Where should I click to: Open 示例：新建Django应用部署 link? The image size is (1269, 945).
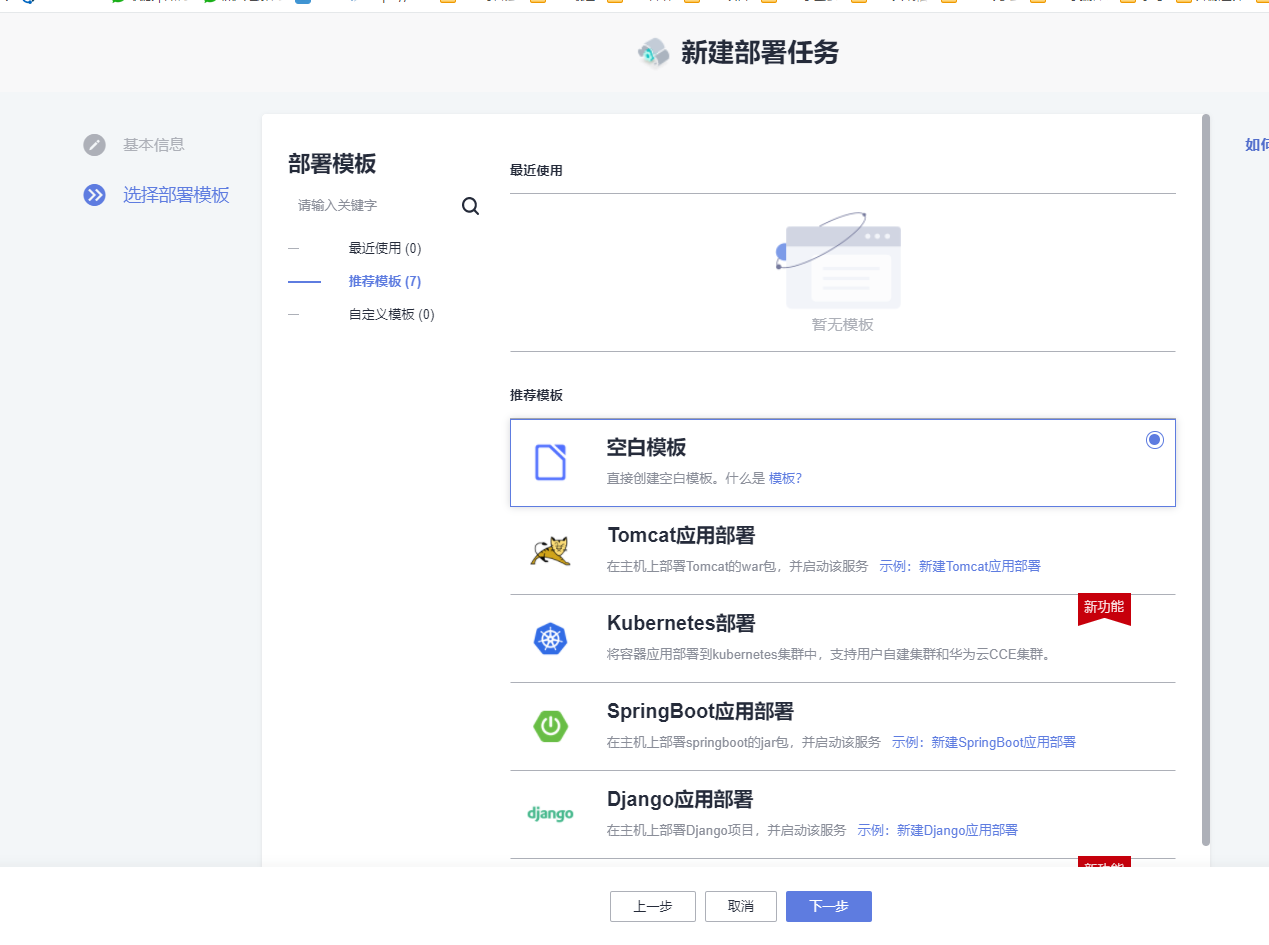tap(937, 830)
